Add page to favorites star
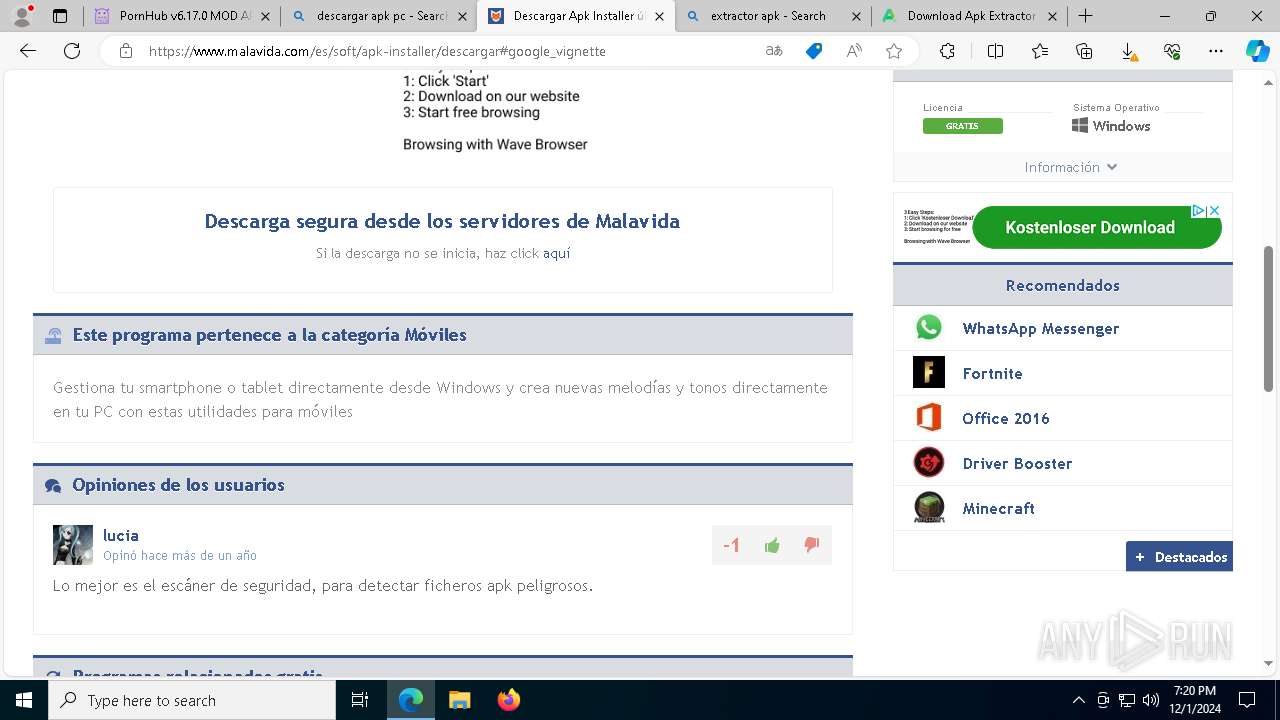Screen dimensions: 1280x720 click(x=894, y=51)
